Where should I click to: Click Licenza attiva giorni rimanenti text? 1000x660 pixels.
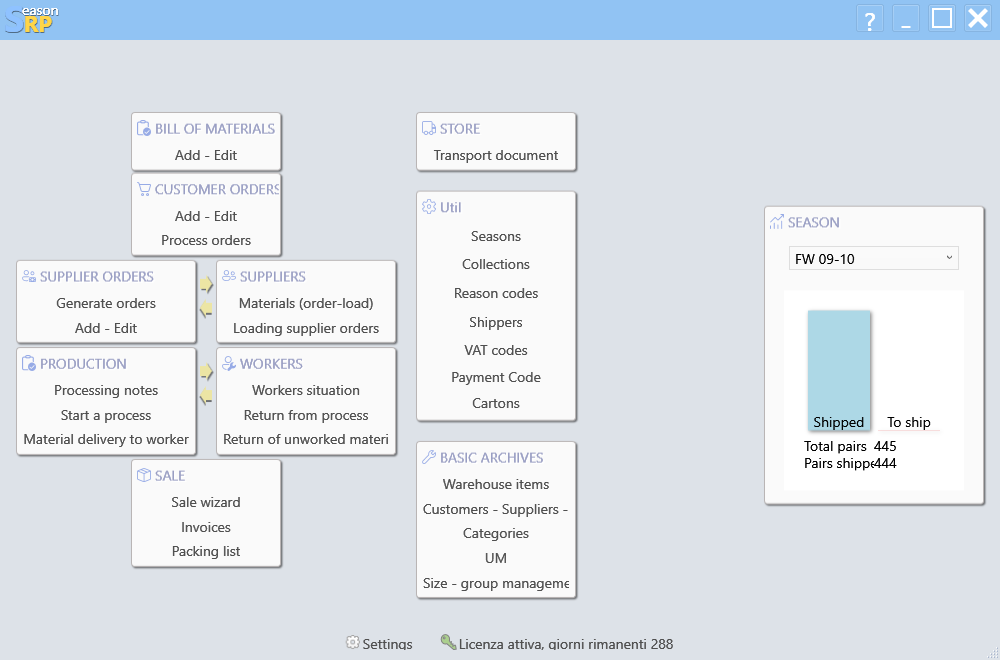[566, 644]
